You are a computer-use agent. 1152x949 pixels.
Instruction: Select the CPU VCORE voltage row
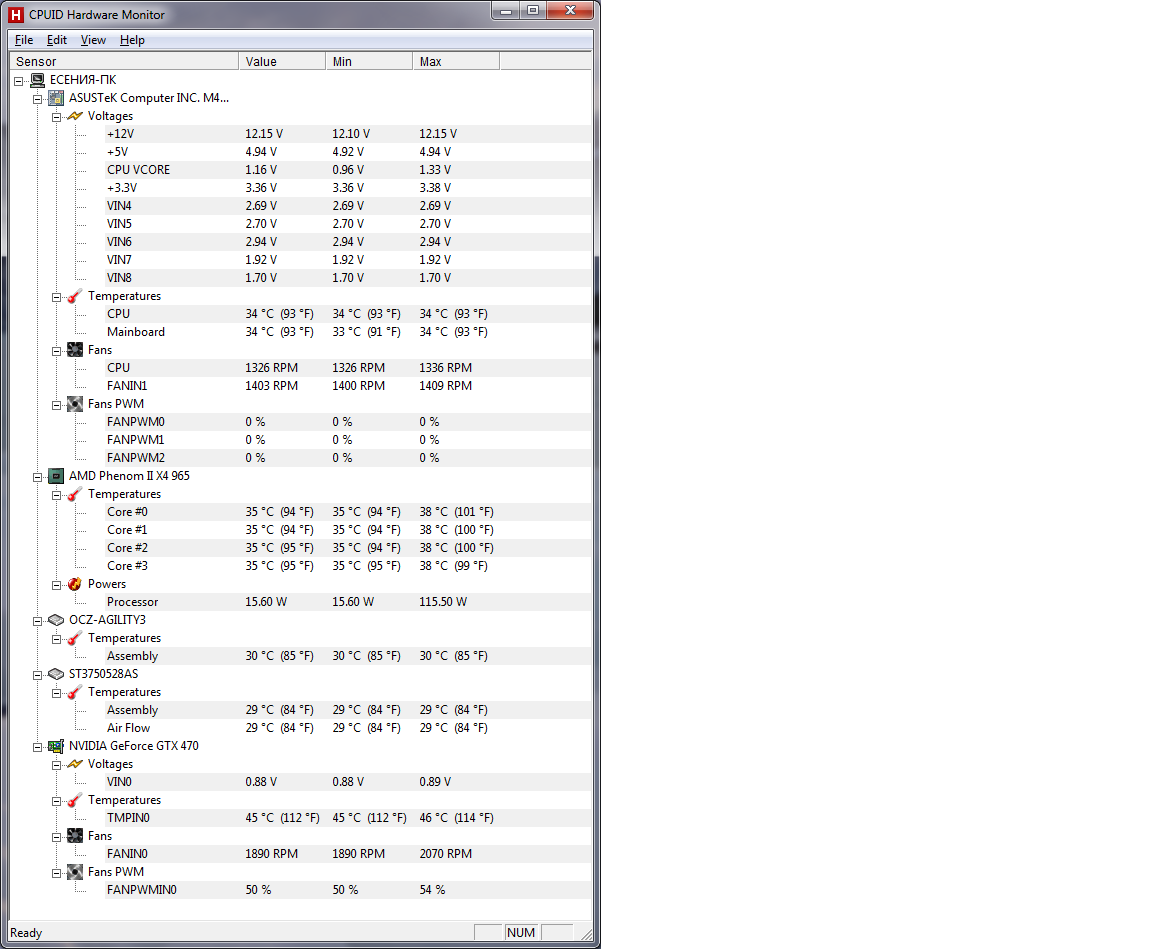(348, 170)
